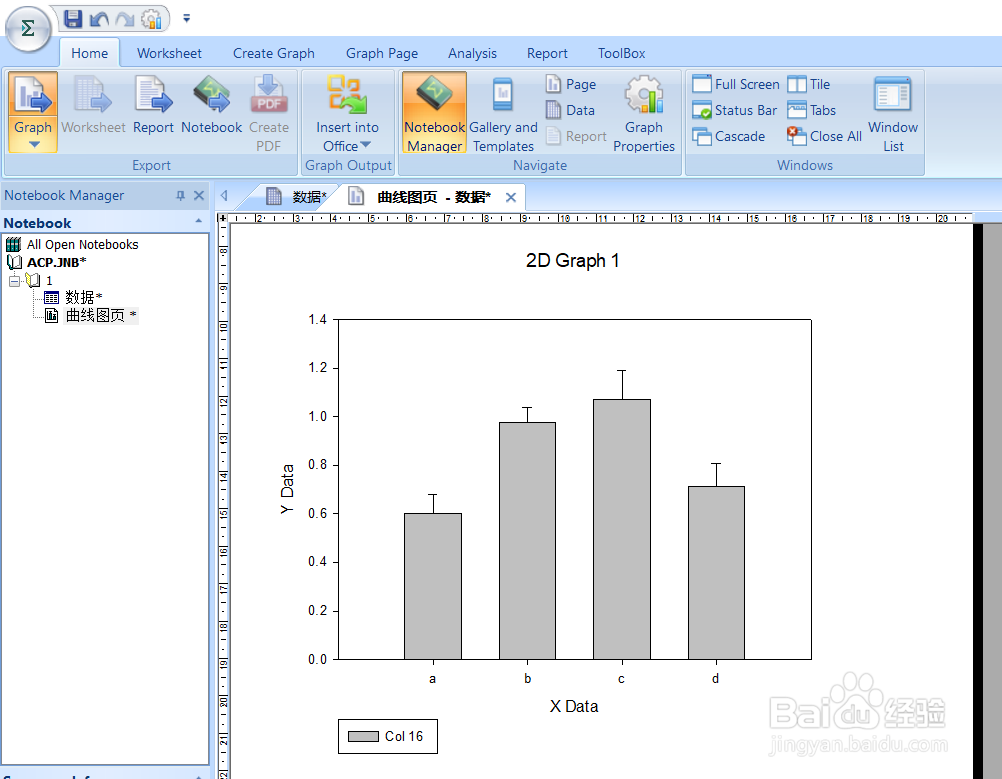Navigate to Data view
The image size is (1002, 779).
(571, 110)
